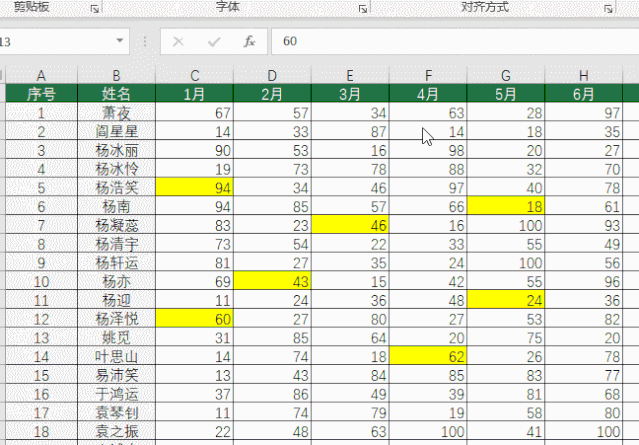Select the yellow cell with value 43
Viewport: 639px width, 445px height.
tap(273, 280)
